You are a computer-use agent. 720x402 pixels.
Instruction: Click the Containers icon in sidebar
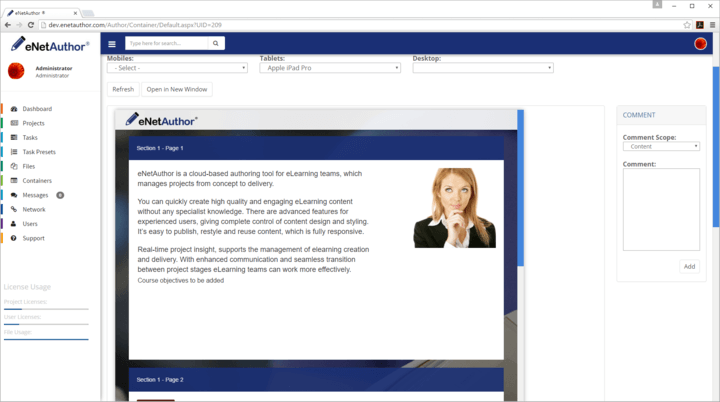(14, 181)
